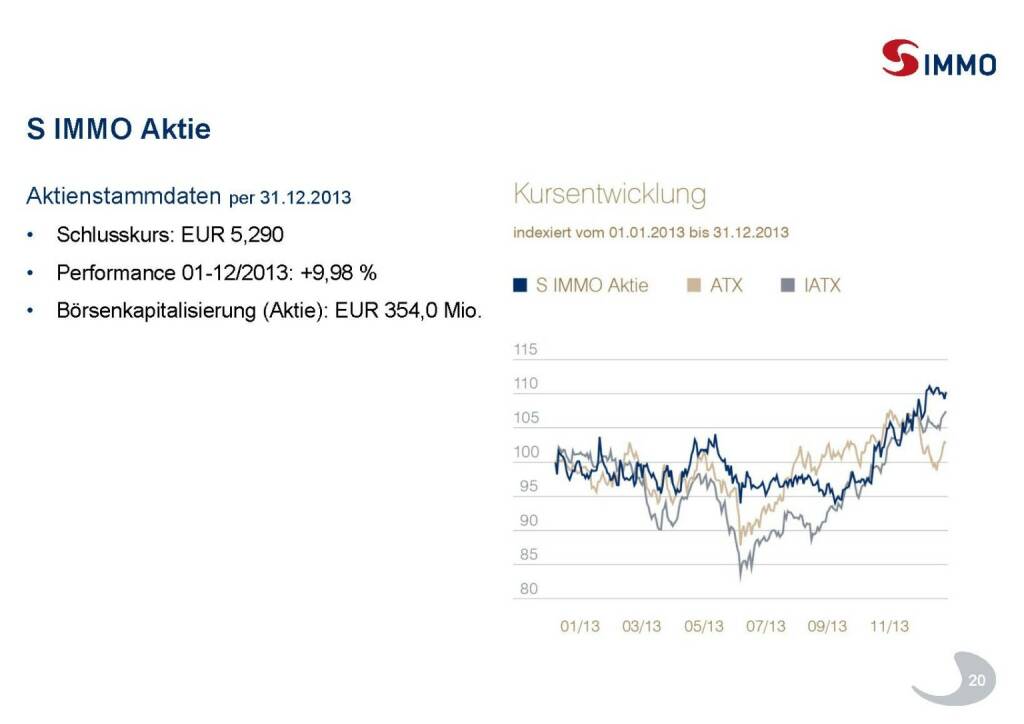Click the "Kursentwicklung" chart heading
The image size is (1024, 724).
[x=609, y=193]
